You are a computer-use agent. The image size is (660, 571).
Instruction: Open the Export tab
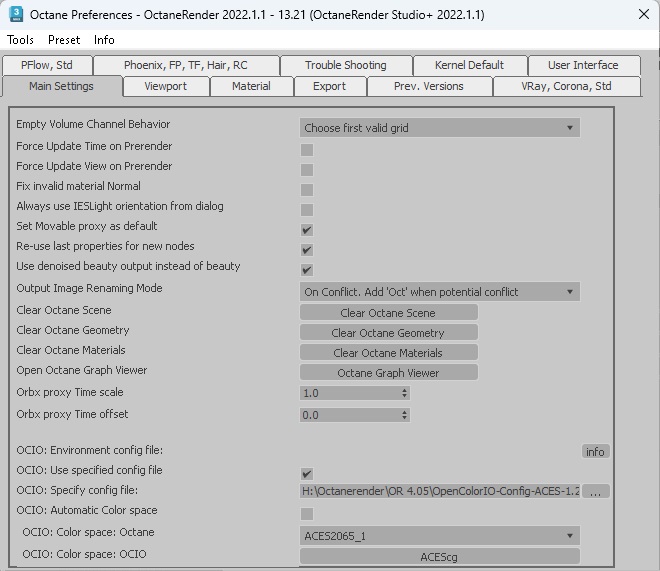point(329,86)
